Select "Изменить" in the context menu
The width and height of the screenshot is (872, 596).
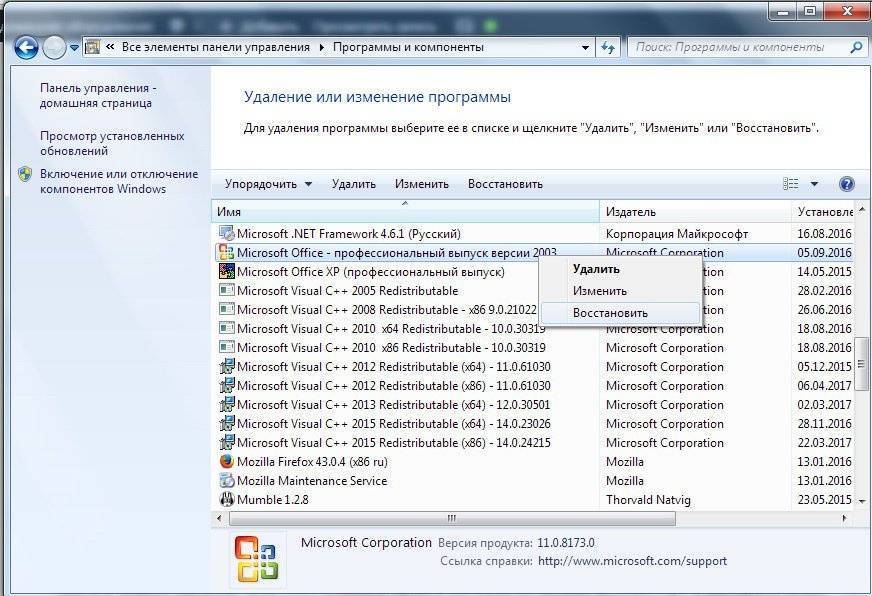[600, 291]
